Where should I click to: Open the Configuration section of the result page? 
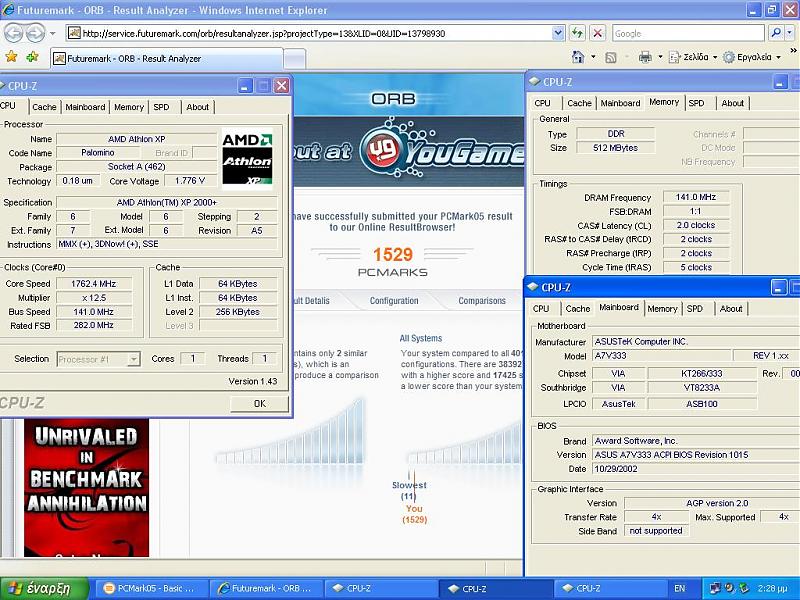point(394,301)
